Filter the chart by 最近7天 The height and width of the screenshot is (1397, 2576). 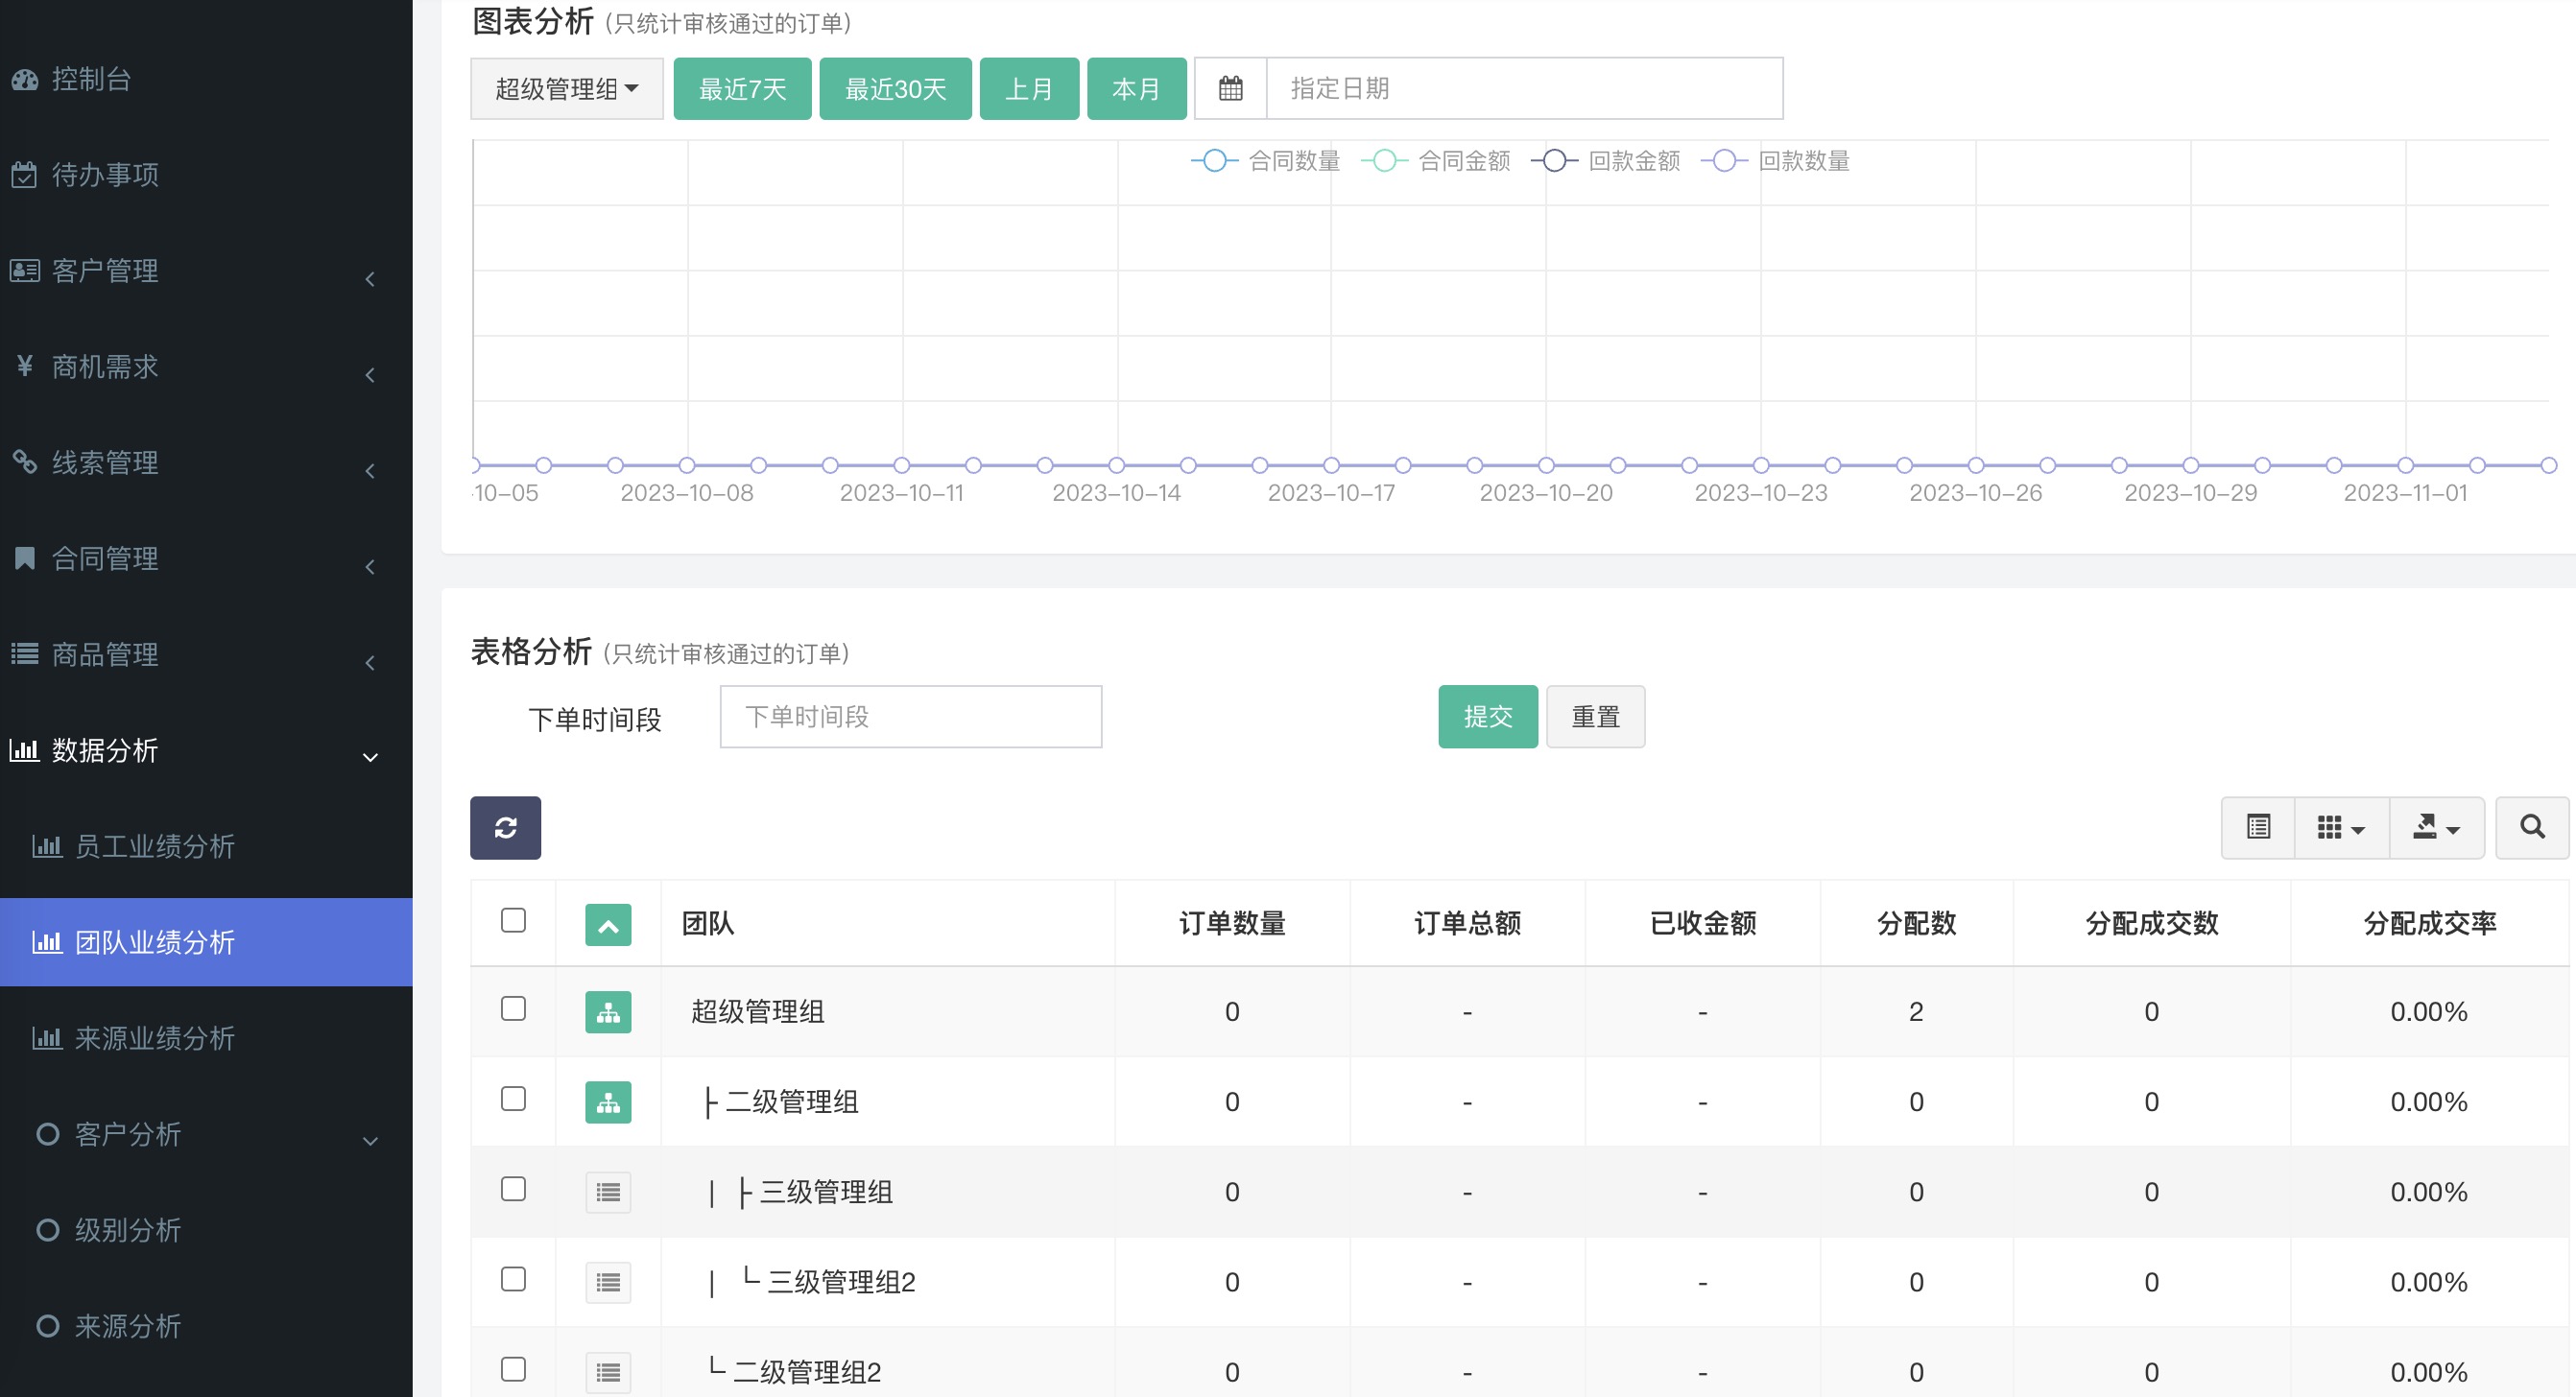pyautogui.click(x=742, y=89)
